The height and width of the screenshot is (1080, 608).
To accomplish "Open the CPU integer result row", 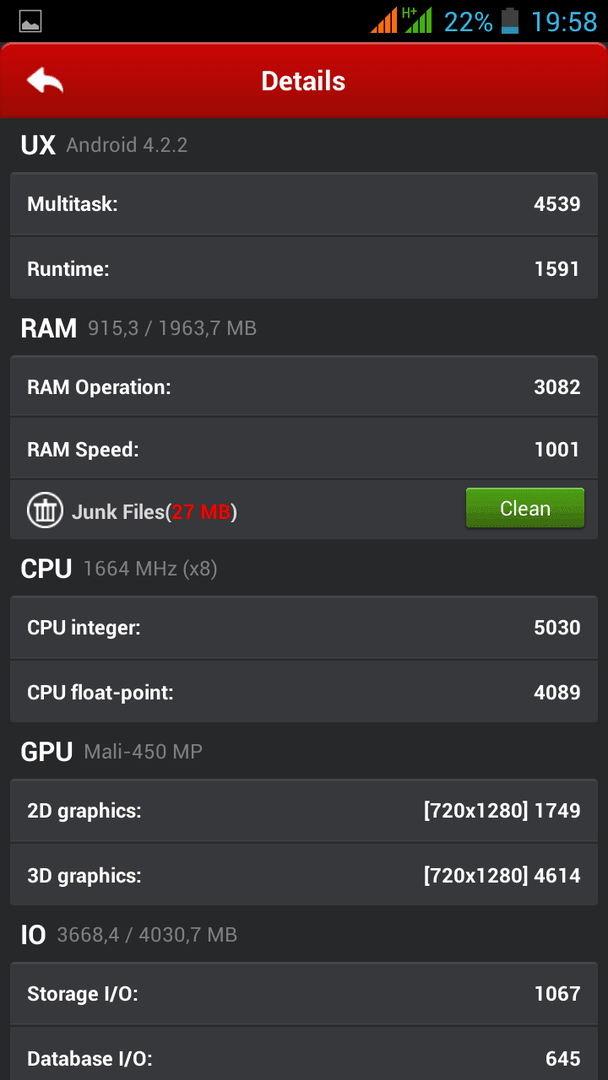I will point(304,627).
